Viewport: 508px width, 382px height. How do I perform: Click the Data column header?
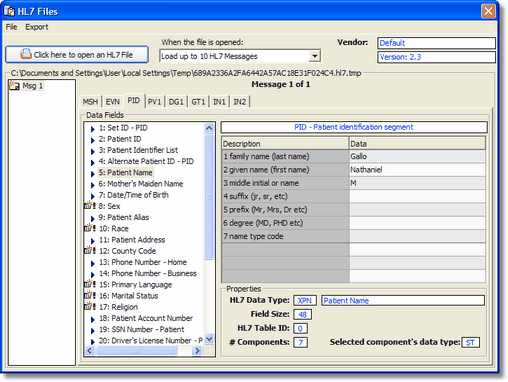click(417, 144)
